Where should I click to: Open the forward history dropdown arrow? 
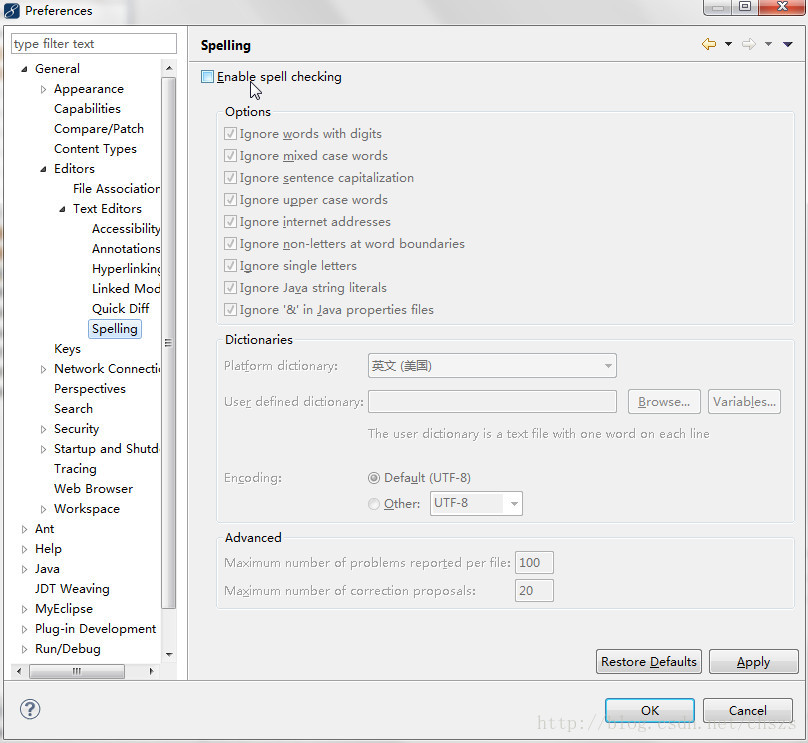click(768, 44)
